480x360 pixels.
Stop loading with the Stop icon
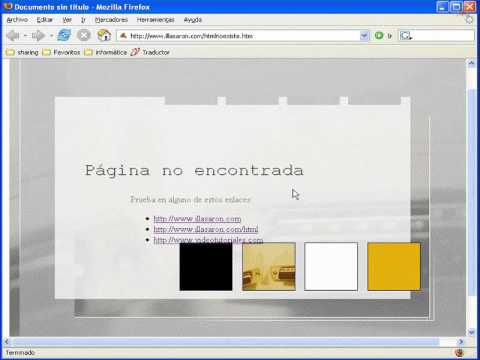point(84,35)
